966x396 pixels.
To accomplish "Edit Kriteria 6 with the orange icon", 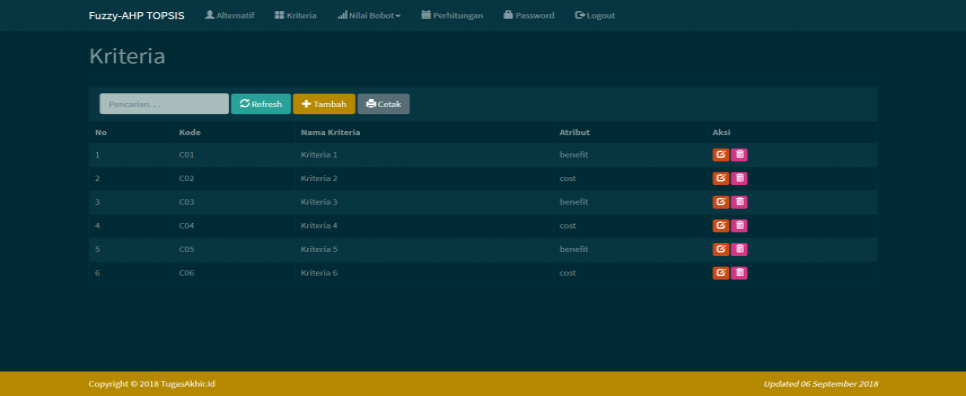I will click(x=720, y=273).
